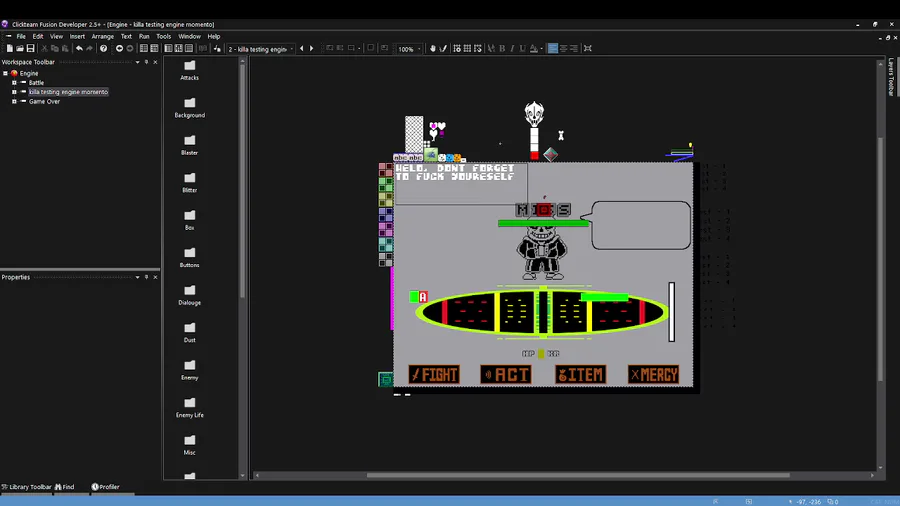Select the paint mode brush tool
The image size is (900, 506).
coord(443,49)
